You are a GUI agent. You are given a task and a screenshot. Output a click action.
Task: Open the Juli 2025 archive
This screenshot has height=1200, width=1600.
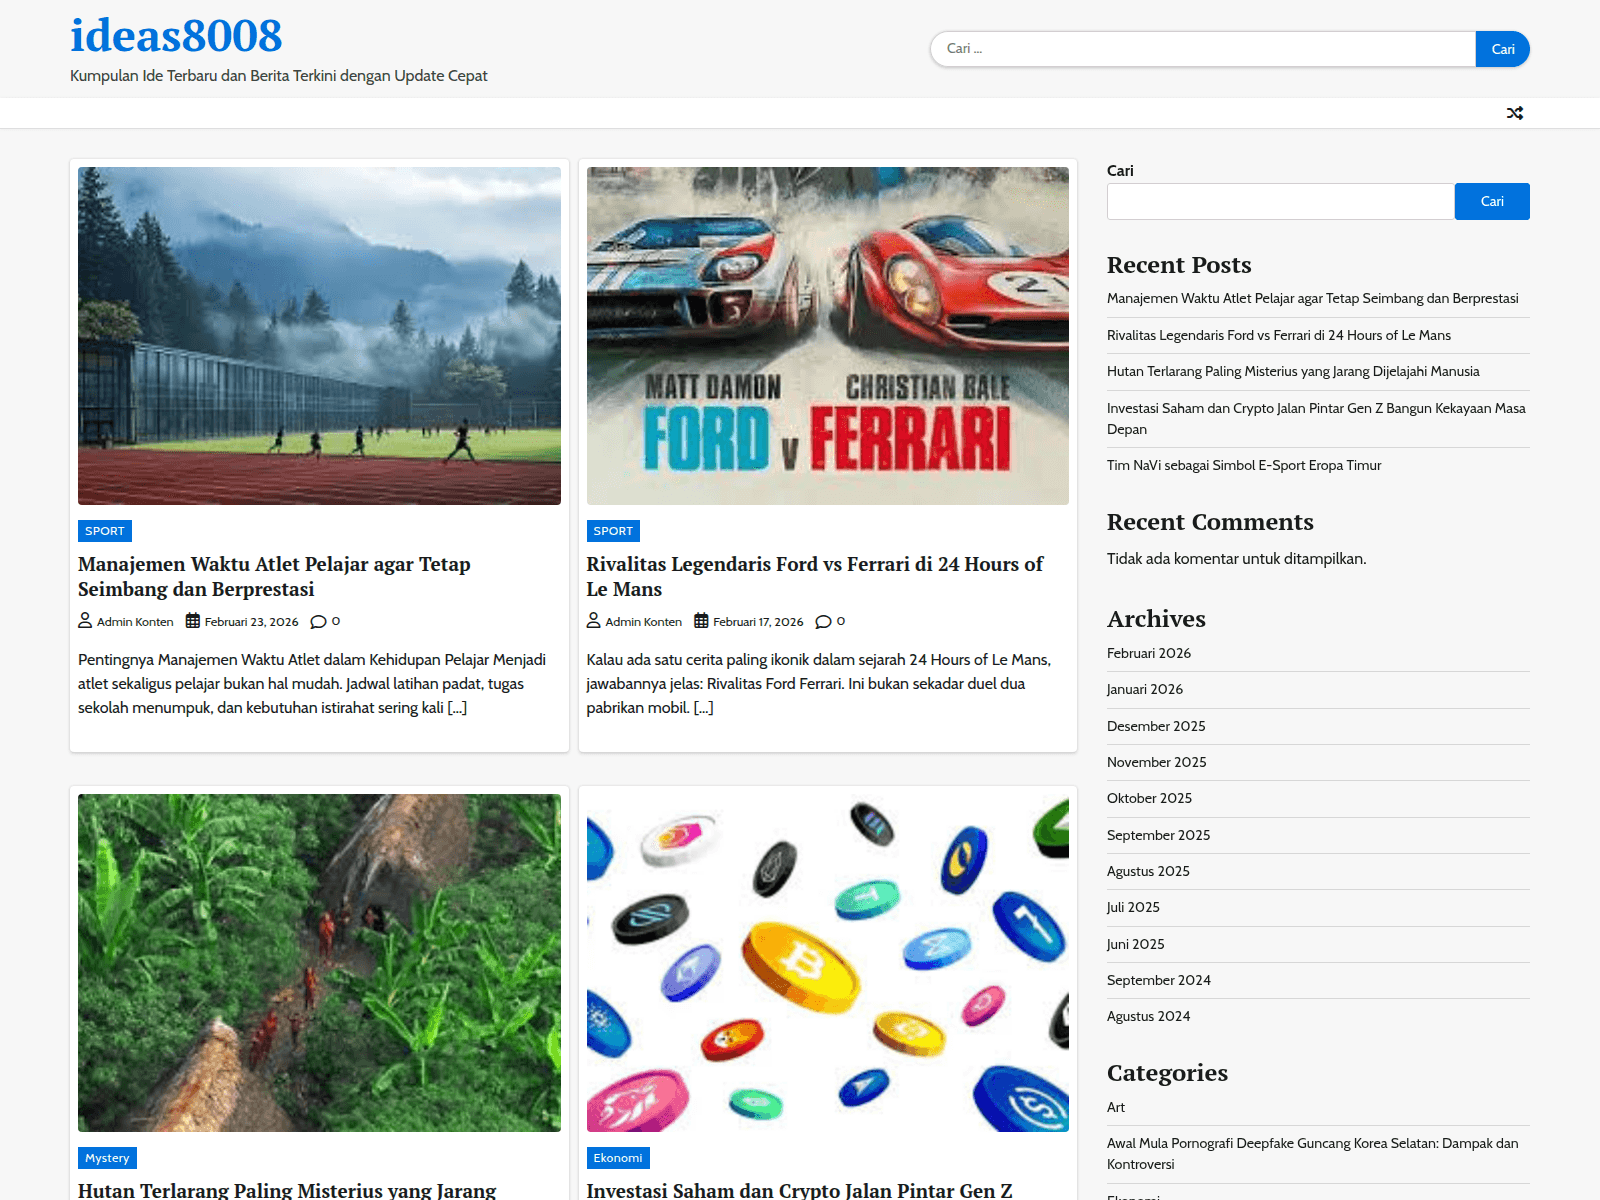pyautogui.click(x=1133, y=907)
